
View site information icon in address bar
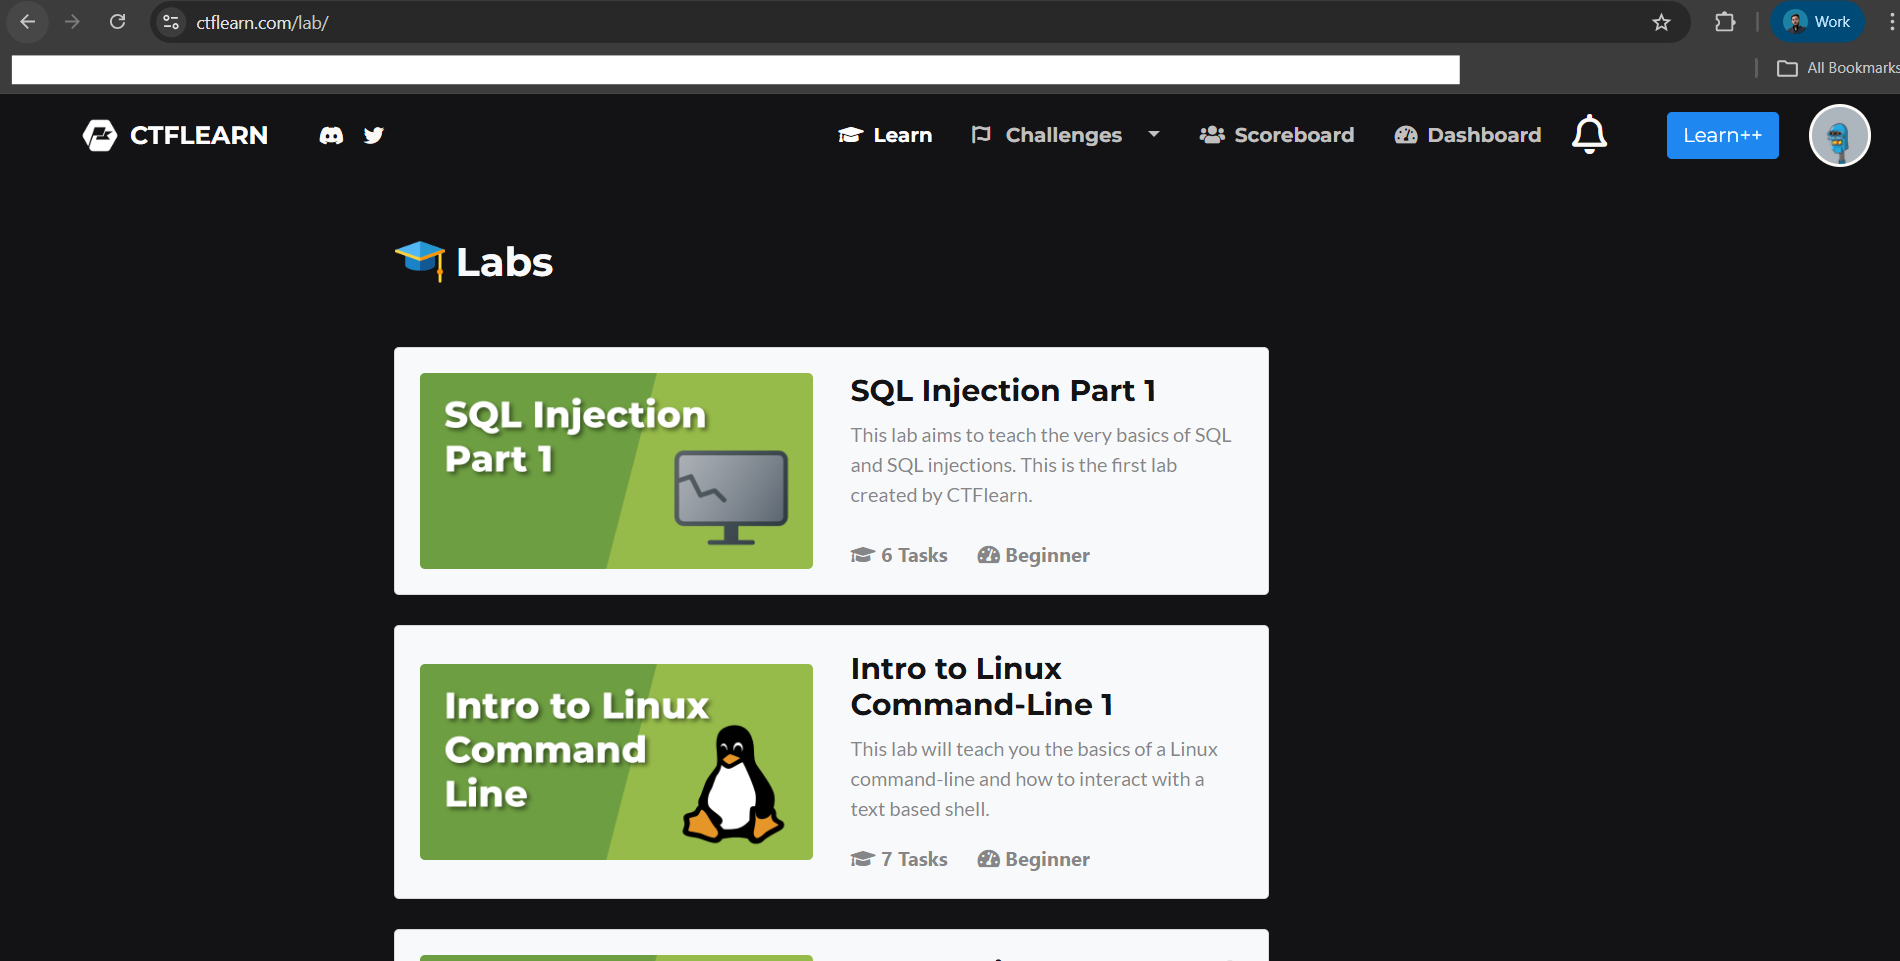tap(171, 22)
